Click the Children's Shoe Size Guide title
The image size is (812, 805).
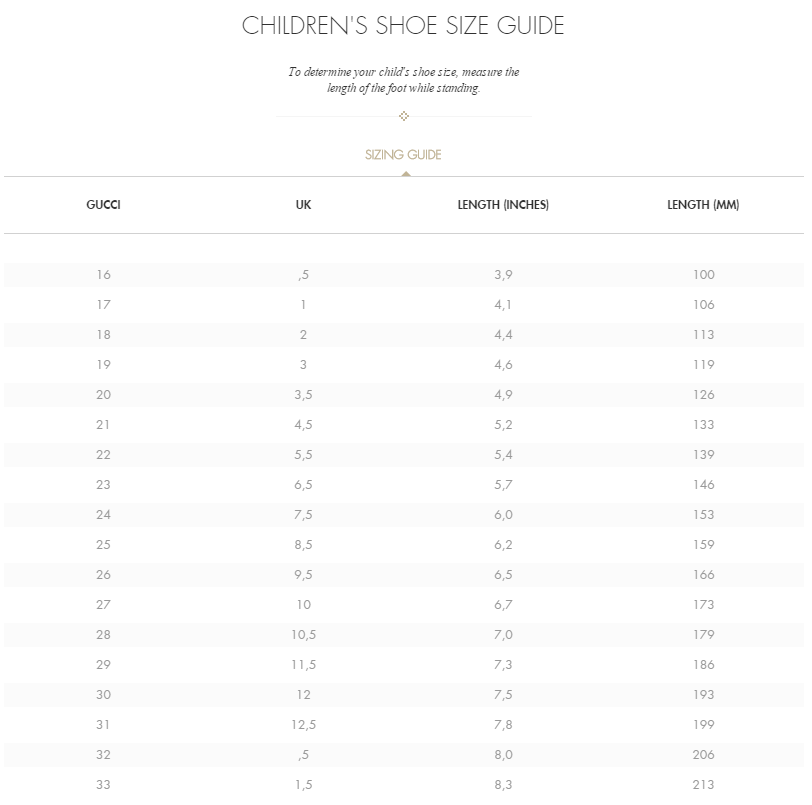click(x=403, y=25)
